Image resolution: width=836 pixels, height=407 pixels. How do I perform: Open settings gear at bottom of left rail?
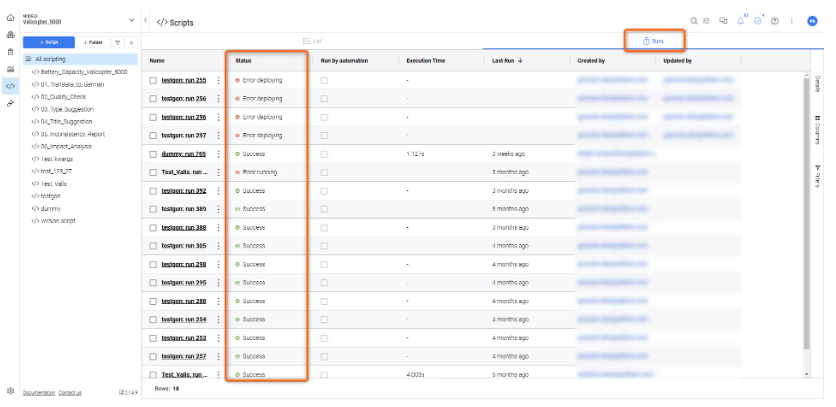point(10,391)
